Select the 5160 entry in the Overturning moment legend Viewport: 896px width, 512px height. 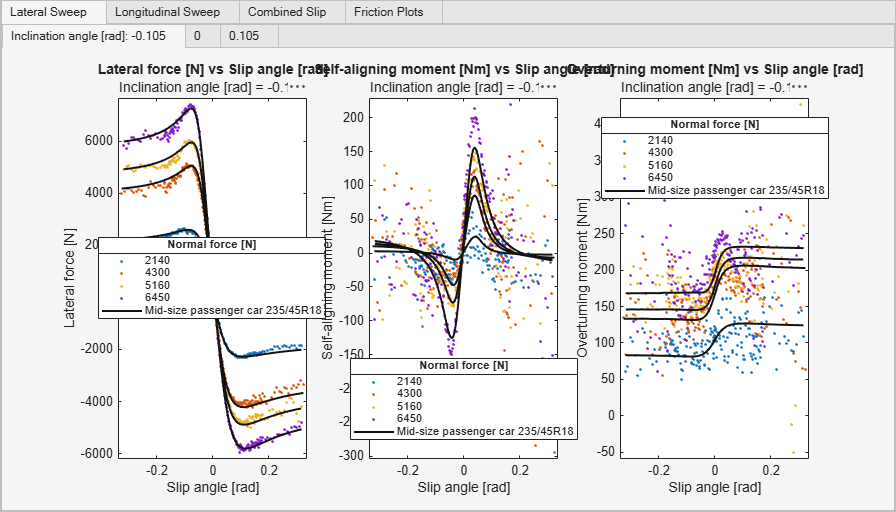point(660,165)
